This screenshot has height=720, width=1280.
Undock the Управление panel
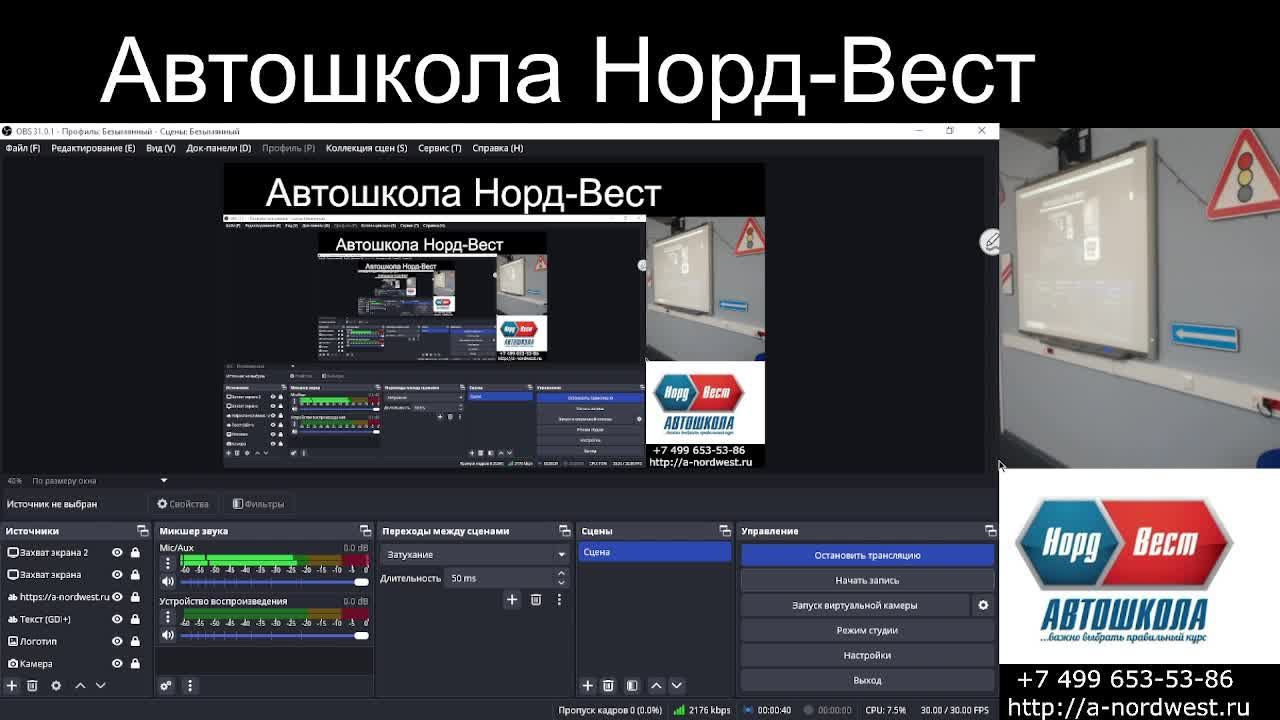pyautogui.click(x=990, y=531)
